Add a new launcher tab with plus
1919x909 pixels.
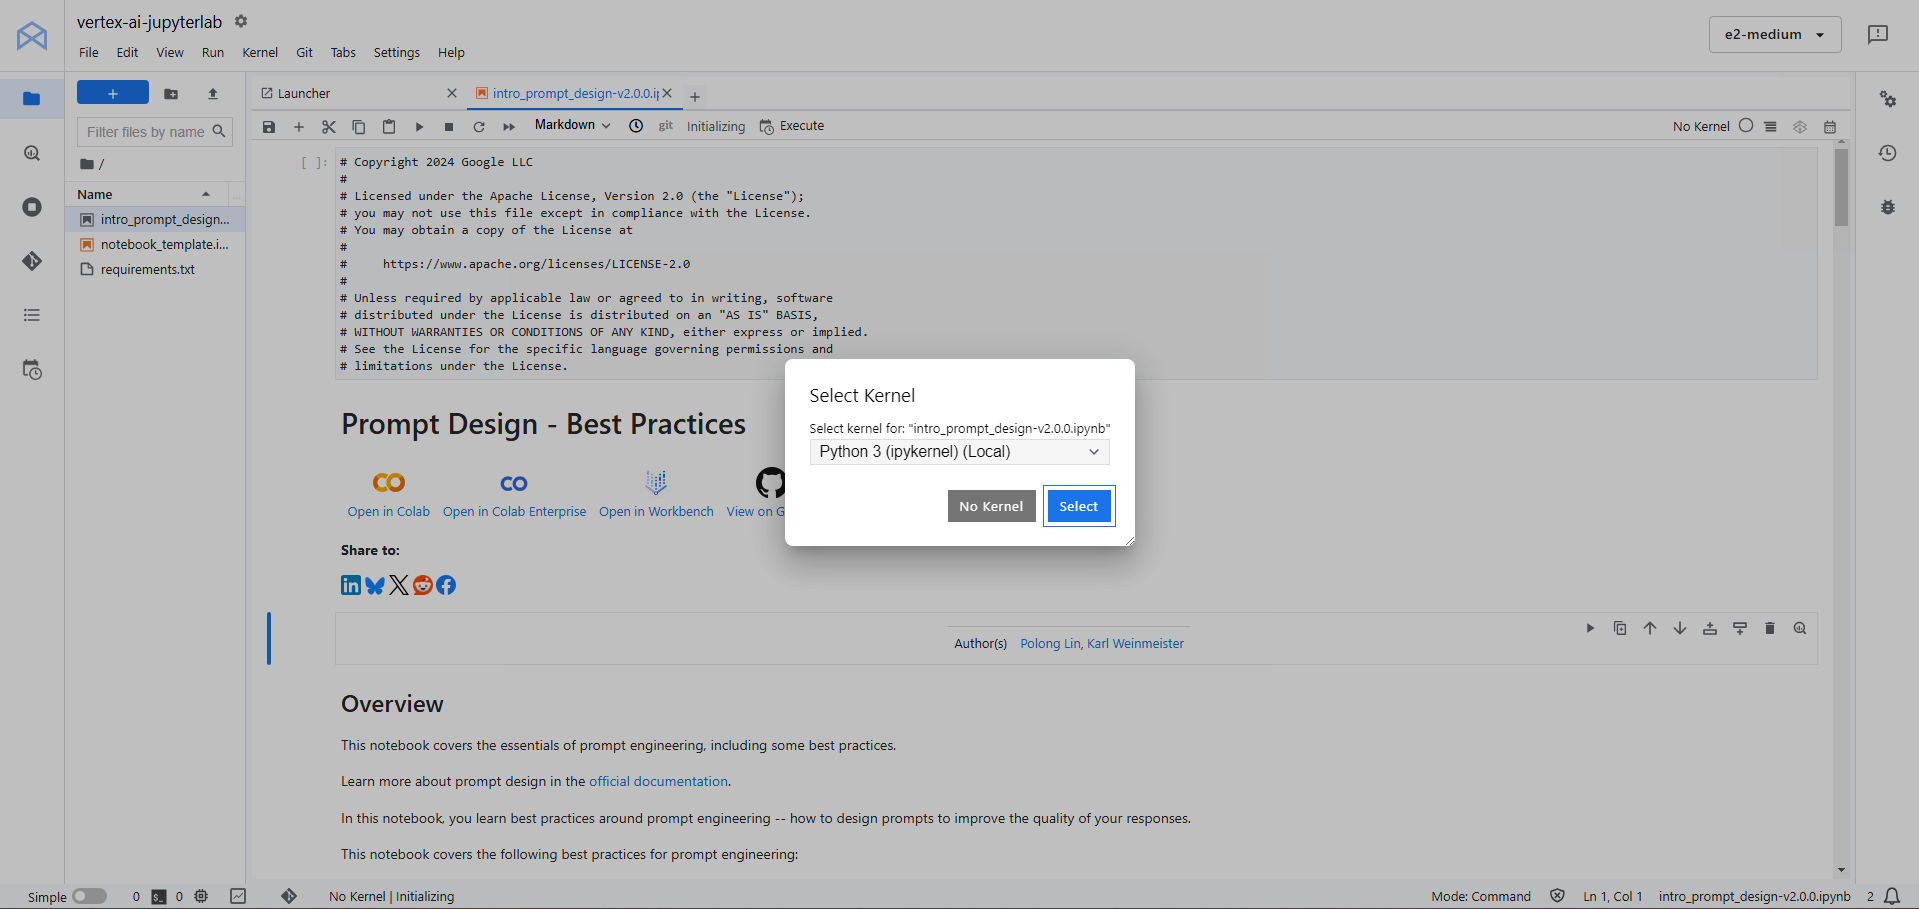point(695,96)
